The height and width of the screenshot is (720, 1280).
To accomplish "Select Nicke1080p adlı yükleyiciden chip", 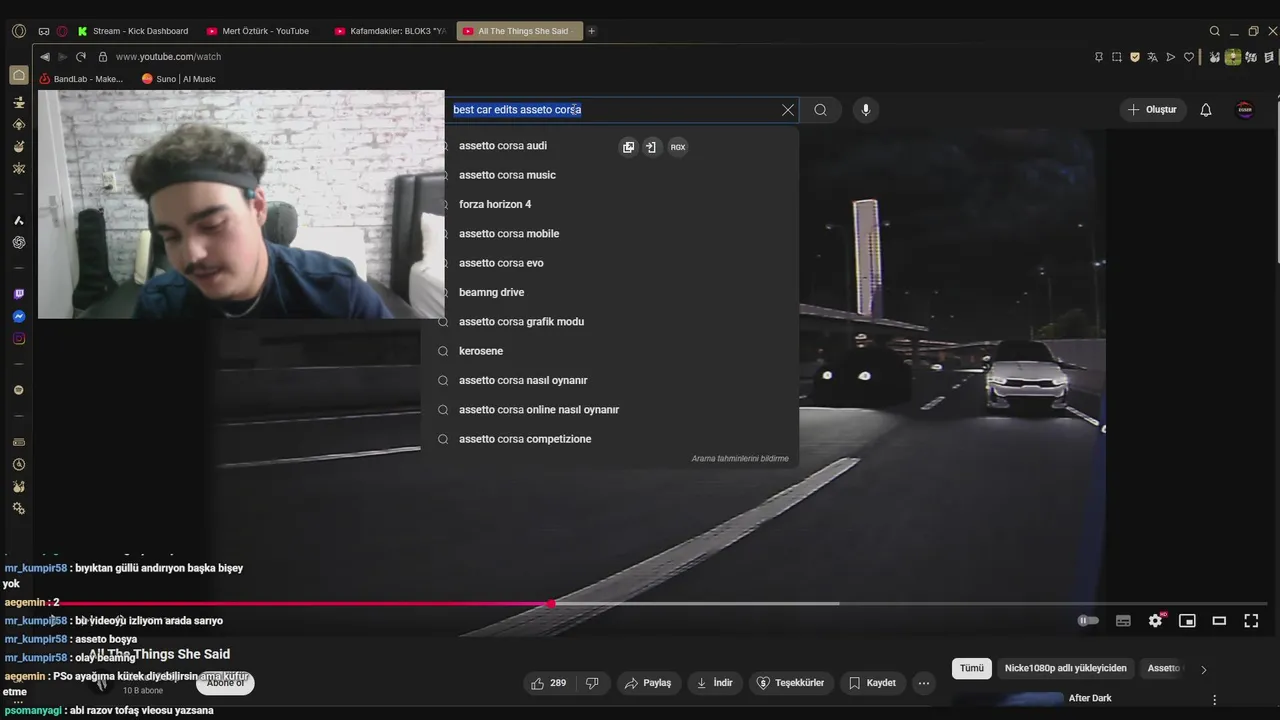I will (x=1066, y=668).
